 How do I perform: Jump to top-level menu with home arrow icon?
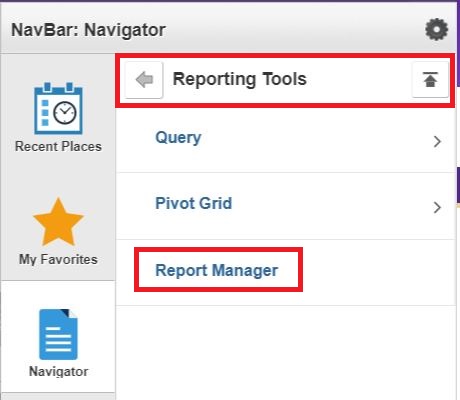pyautogui.click(x=430, y=79)
